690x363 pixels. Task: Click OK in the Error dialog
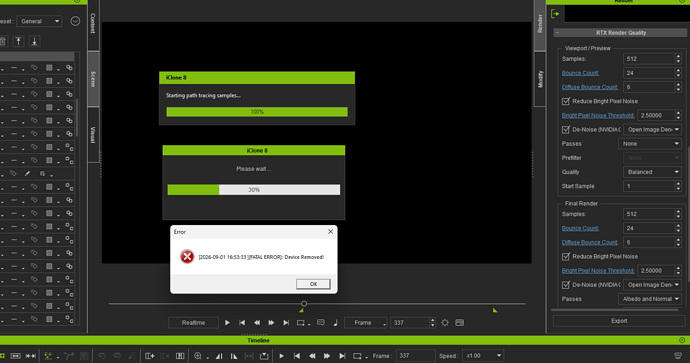[313, 284]
